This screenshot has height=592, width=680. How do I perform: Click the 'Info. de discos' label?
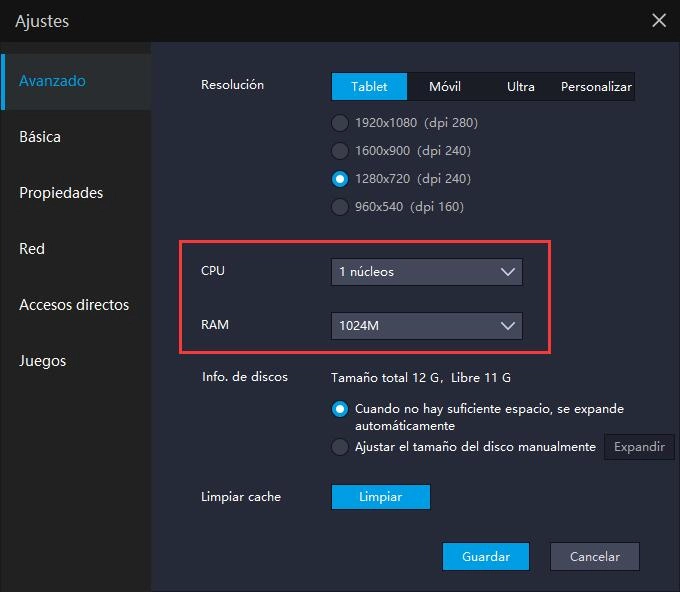click(x=245, y=376)
